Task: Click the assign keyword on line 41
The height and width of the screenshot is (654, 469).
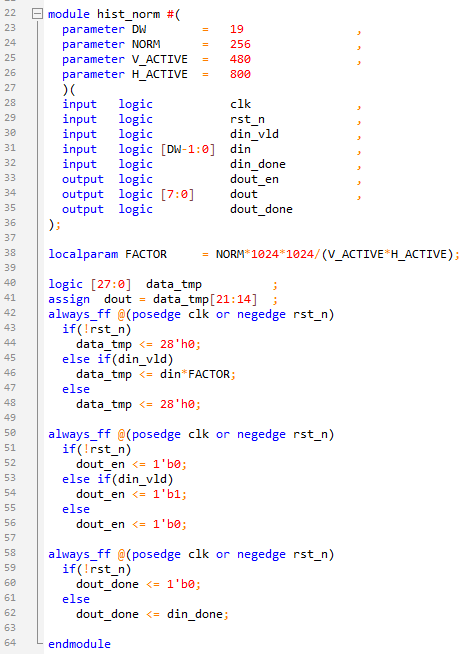Action: (x=69, y=299)
